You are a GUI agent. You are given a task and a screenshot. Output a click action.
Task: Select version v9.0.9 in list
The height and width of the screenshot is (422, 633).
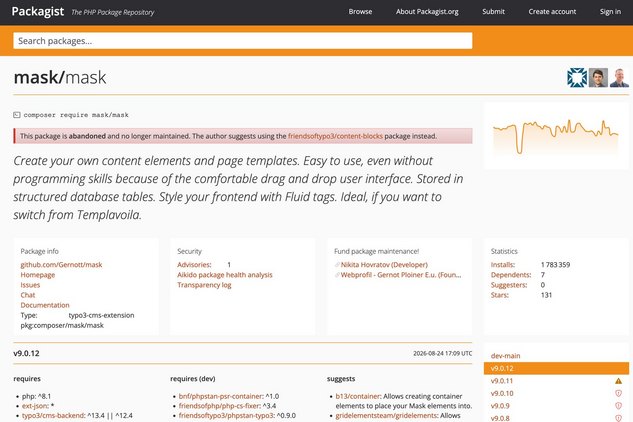(x=500, y=406)
